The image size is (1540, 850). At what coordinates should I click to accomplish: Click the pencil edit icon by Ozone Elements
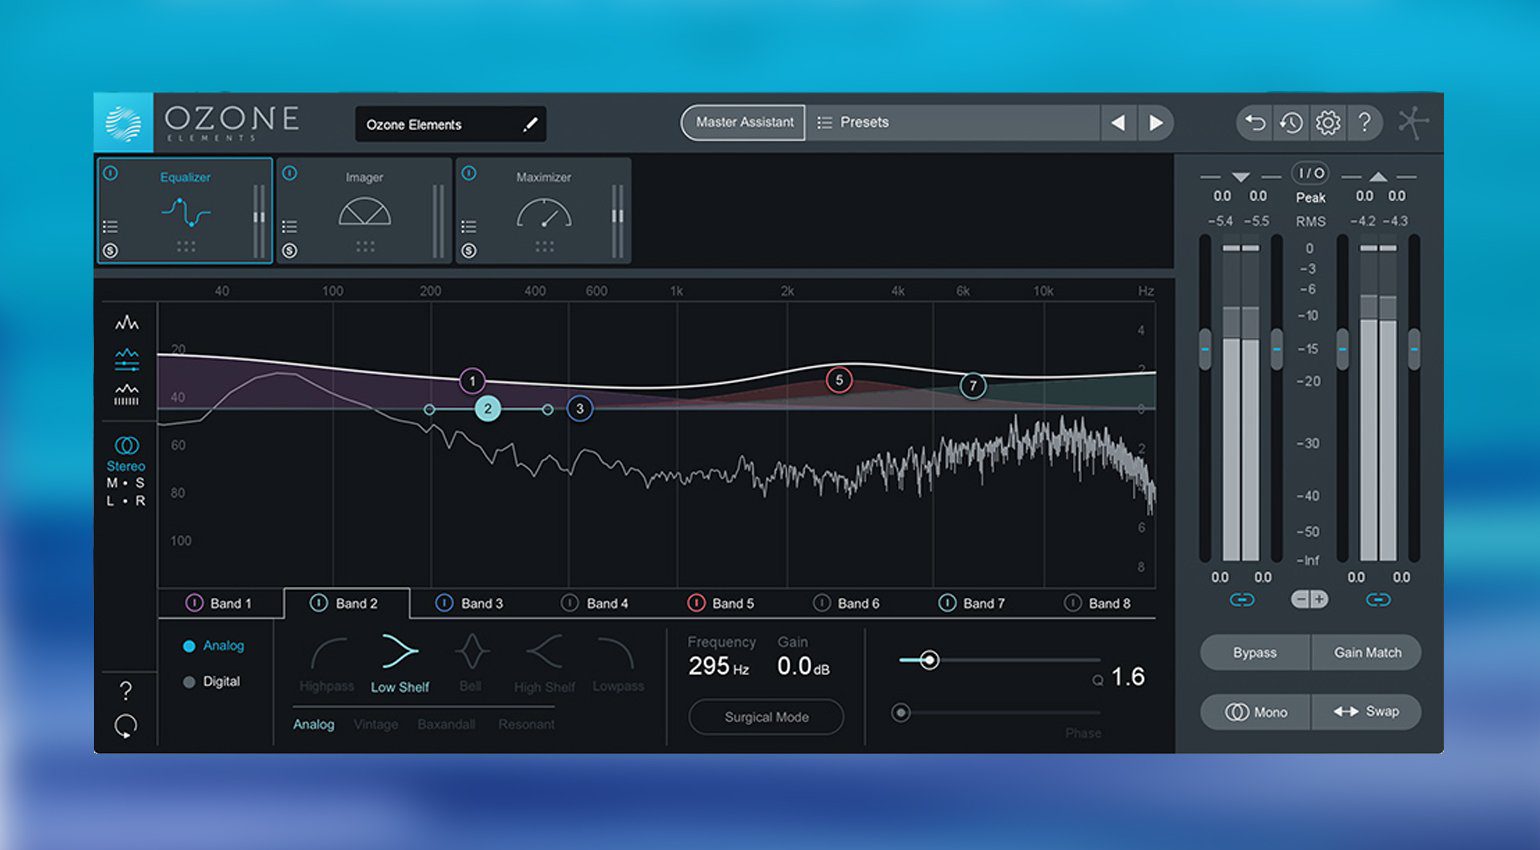point(530,125)
